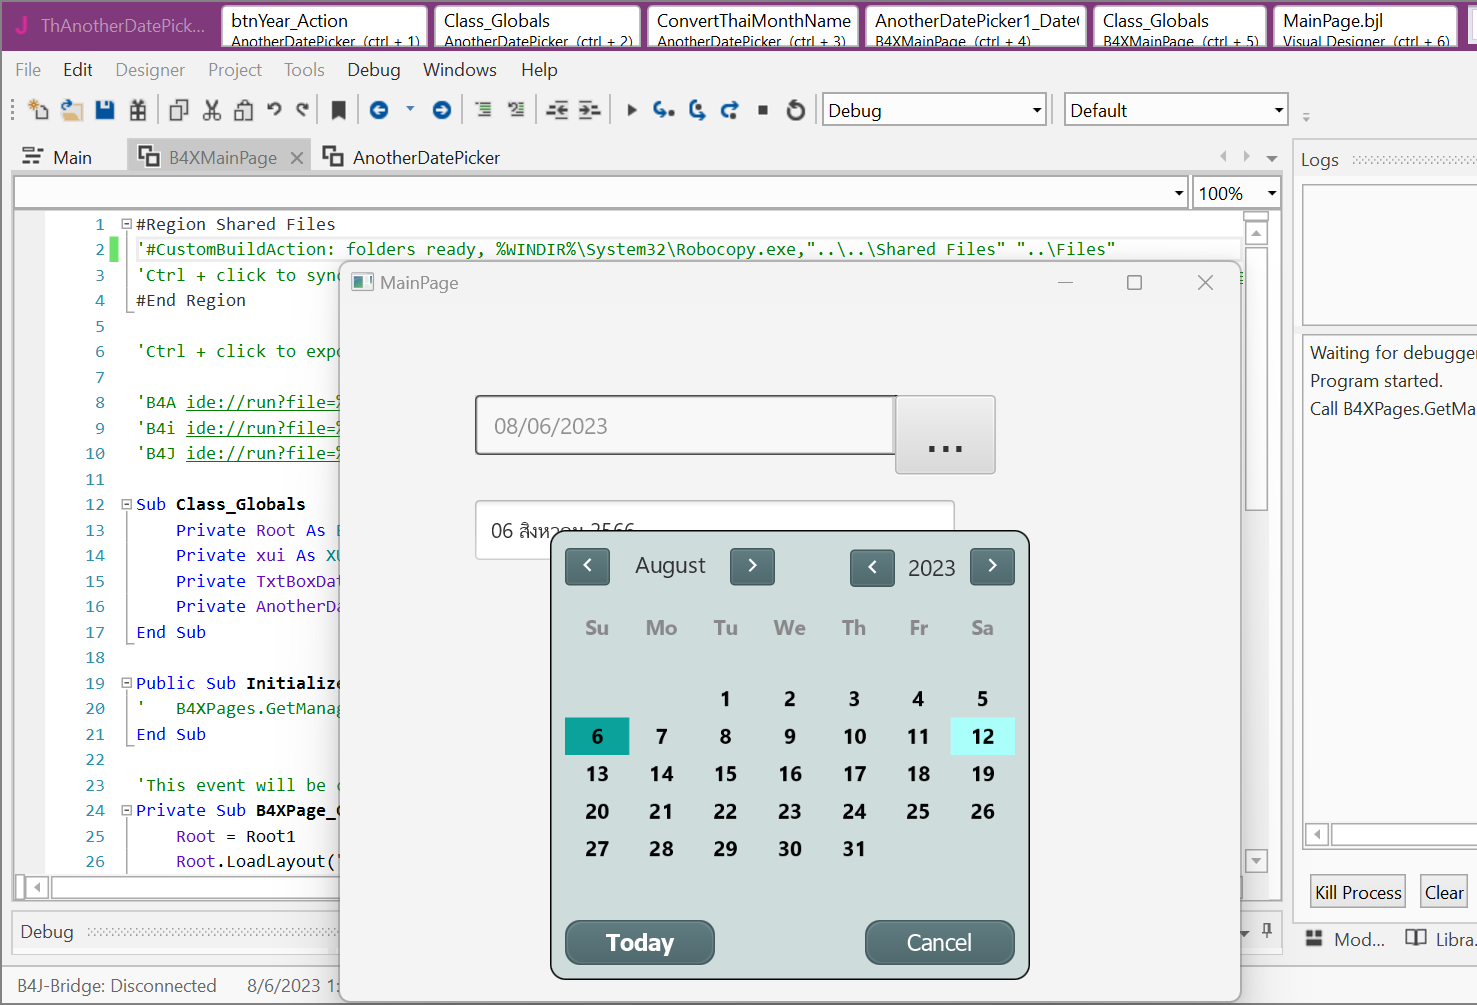Select day 15 in the August calendar
This screenshot has height=1005, width=1477.
tap(726, 774)
